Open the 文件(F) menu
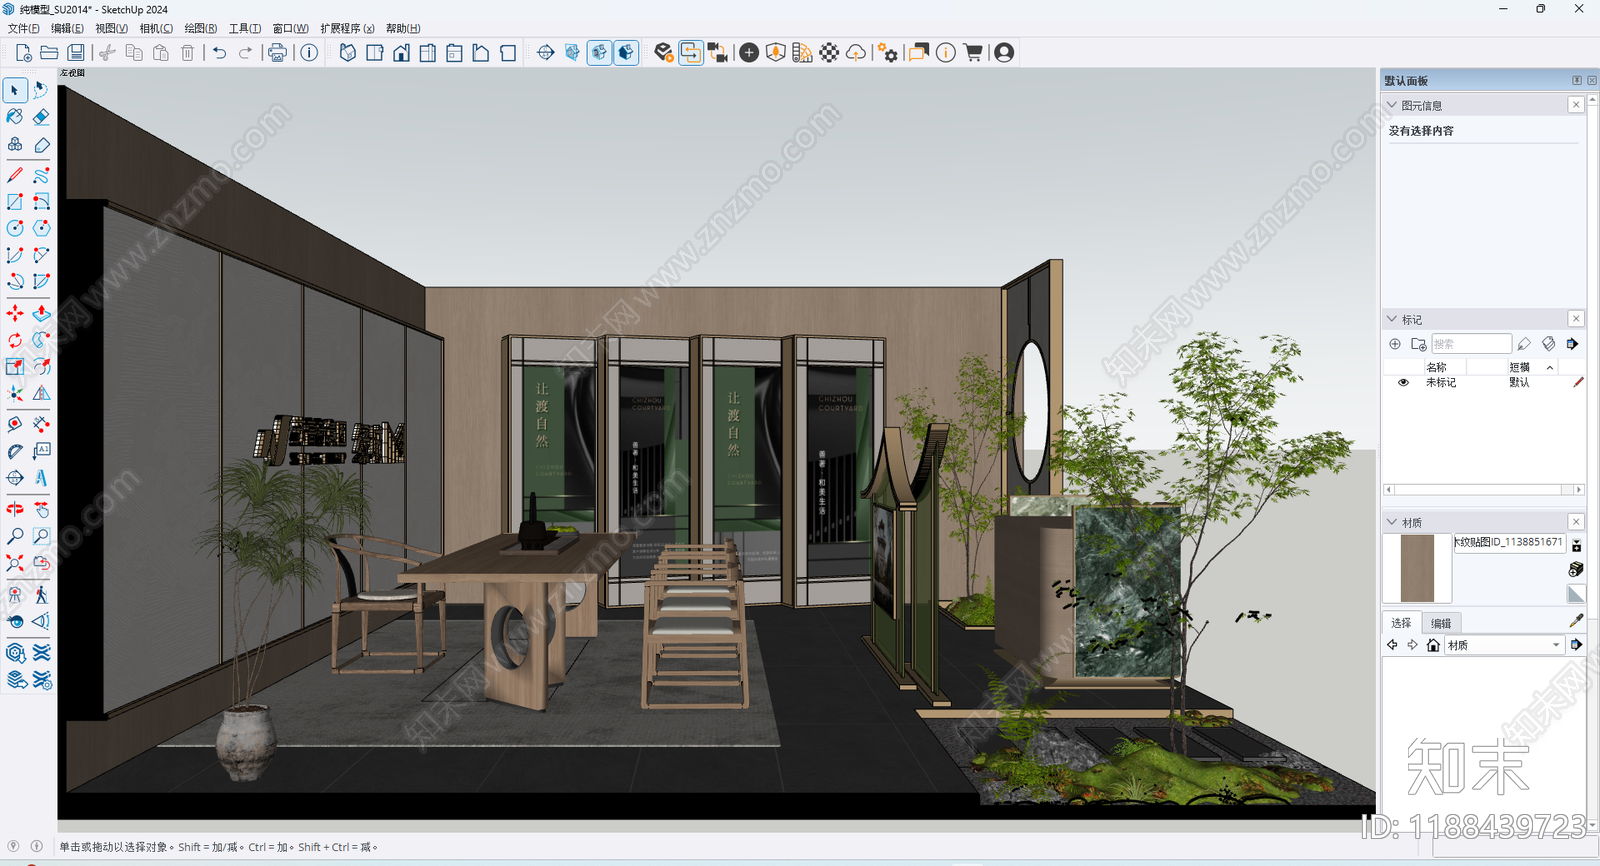The image size is (1600, 866). 24,29
